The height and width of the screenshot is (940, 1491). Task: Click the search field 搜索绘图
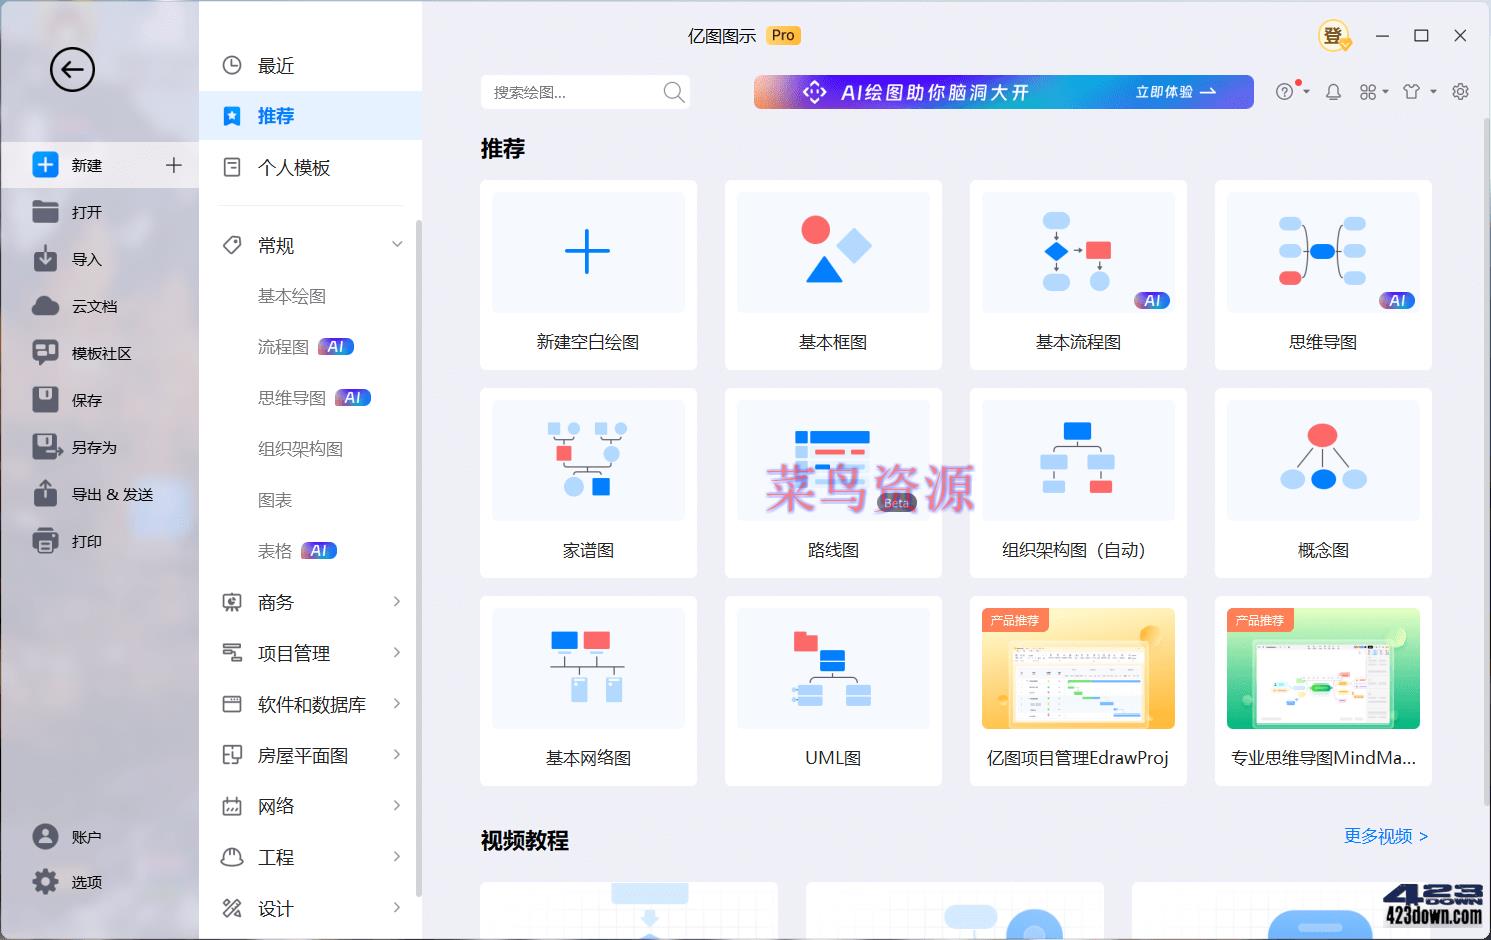pyautogui.click(x=570, y=91)
